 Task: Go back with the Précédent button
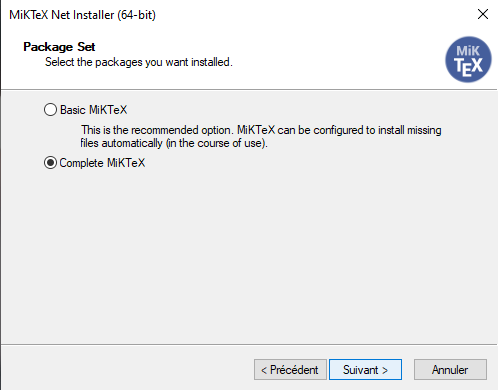290,369
